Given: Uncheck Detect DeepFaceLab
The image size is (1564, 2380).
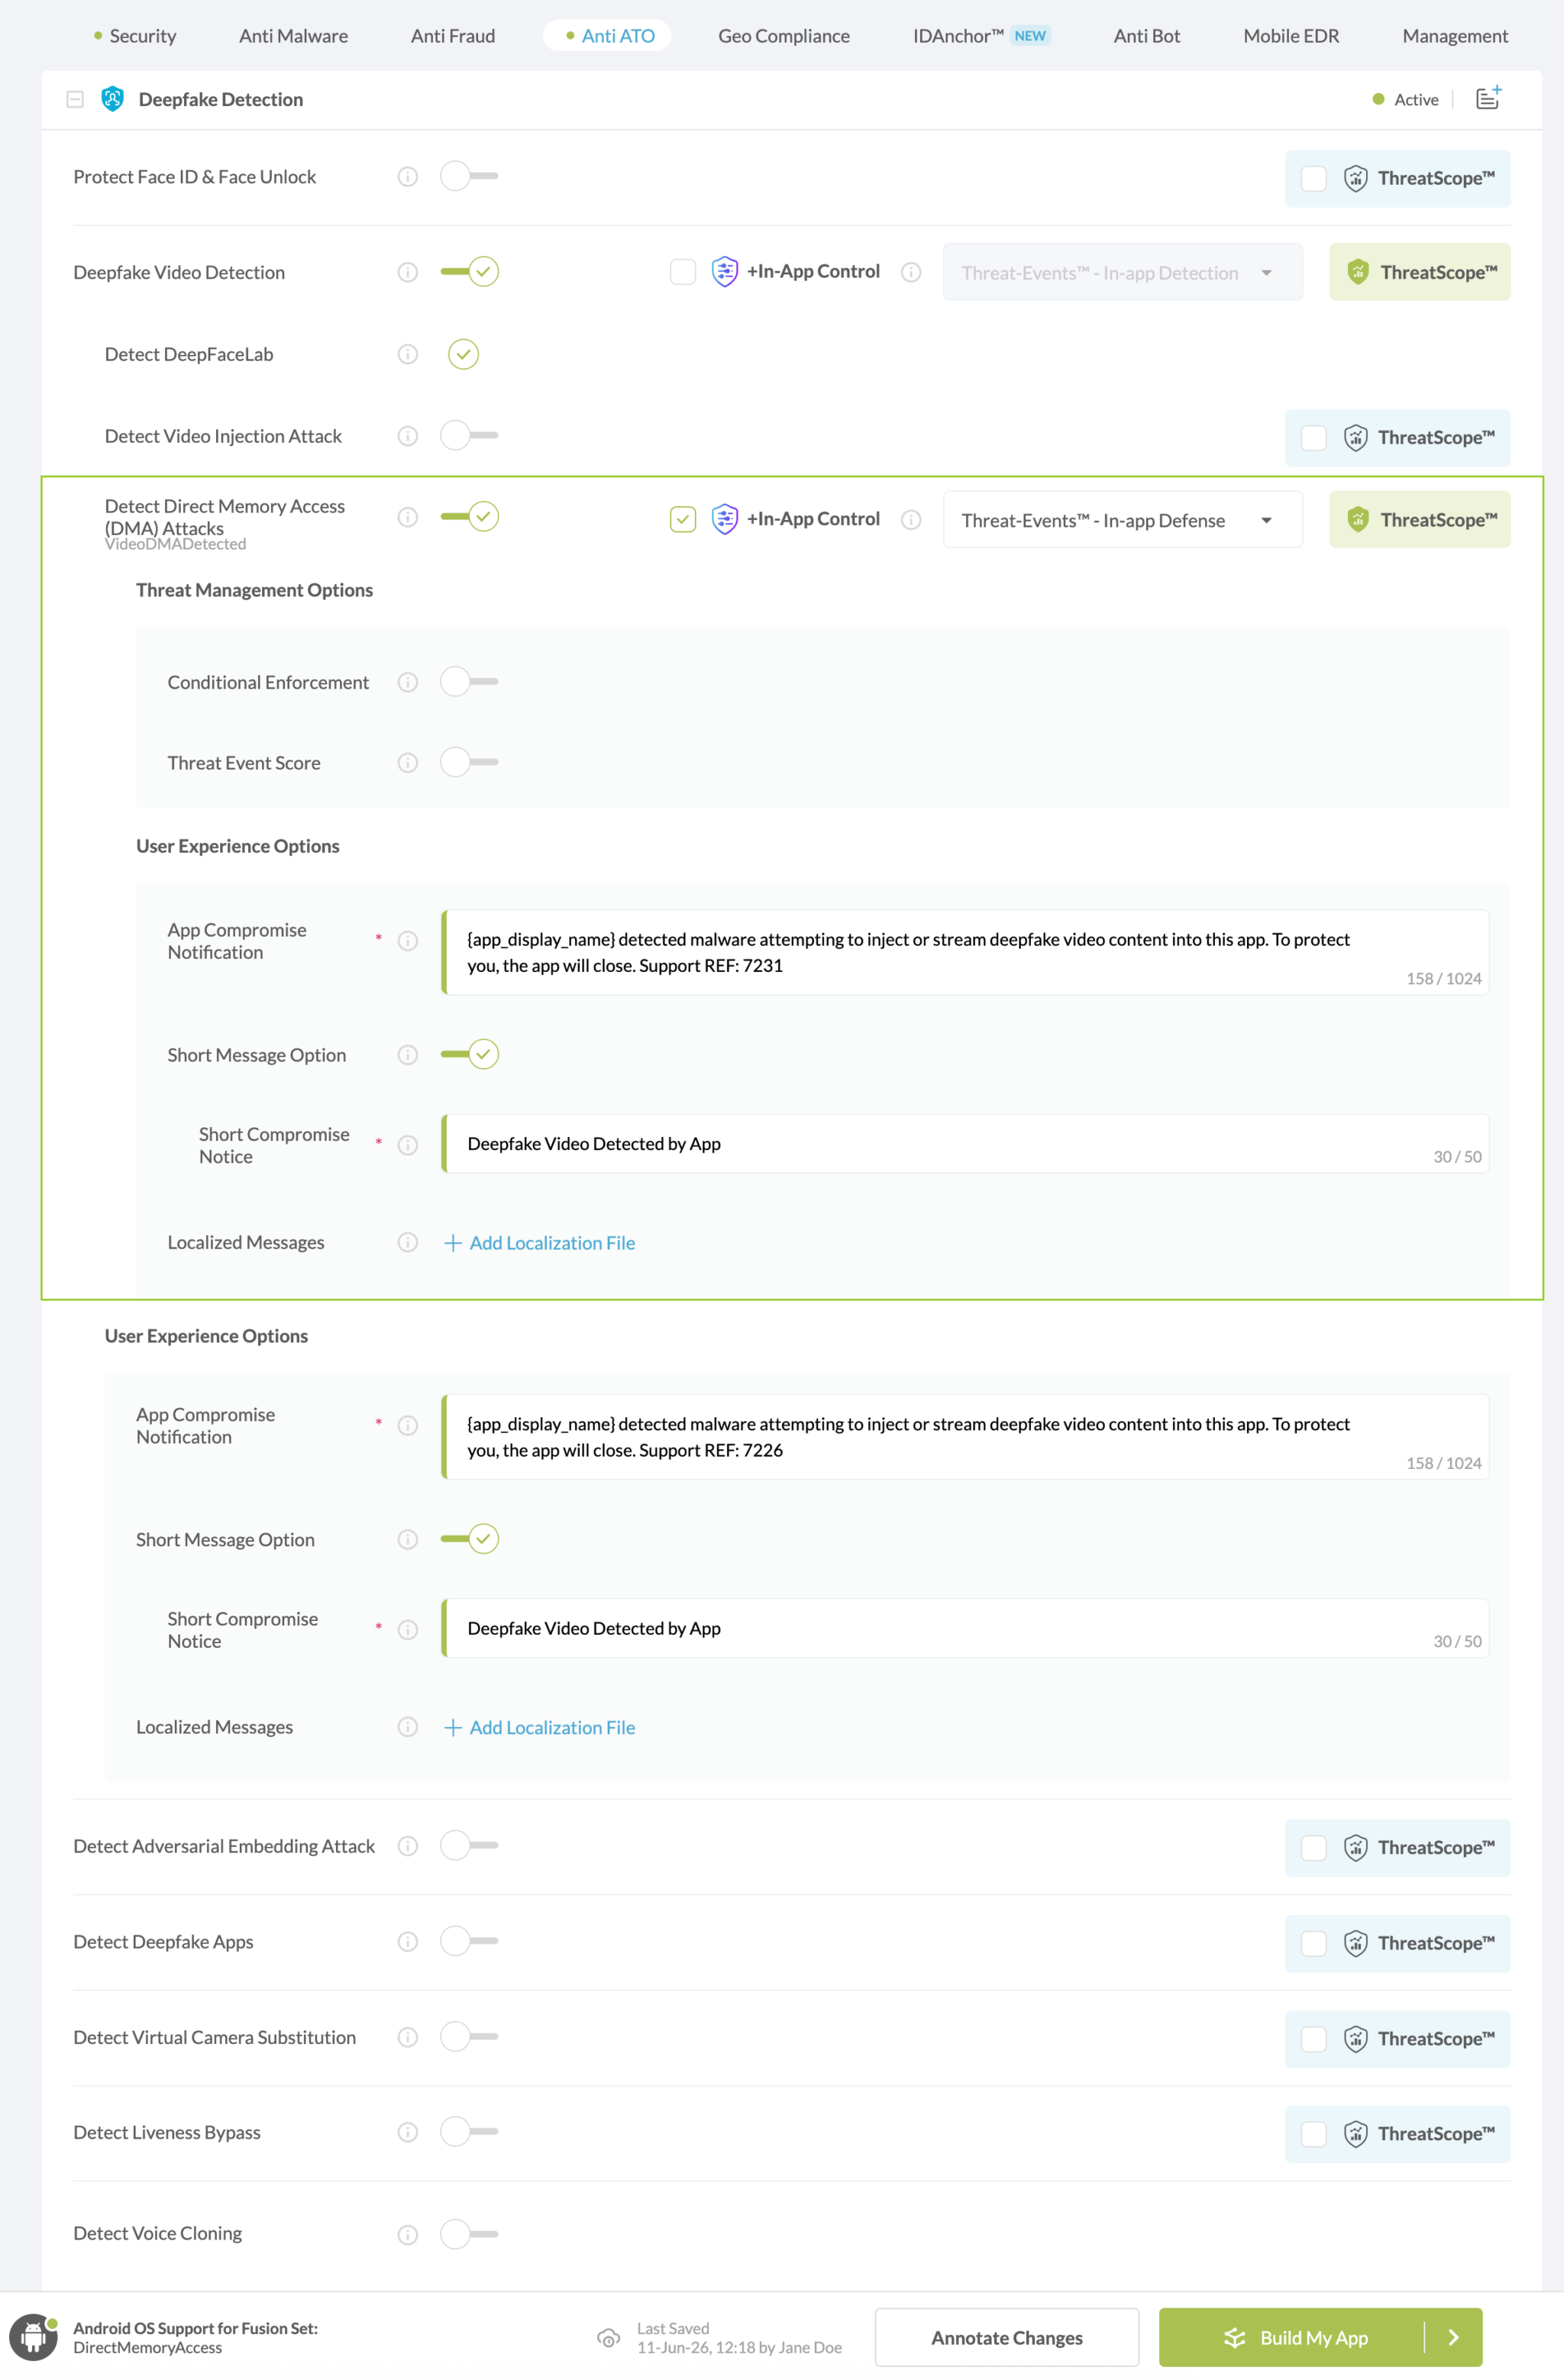Looking at the screenshot, I should click(463, 354).
